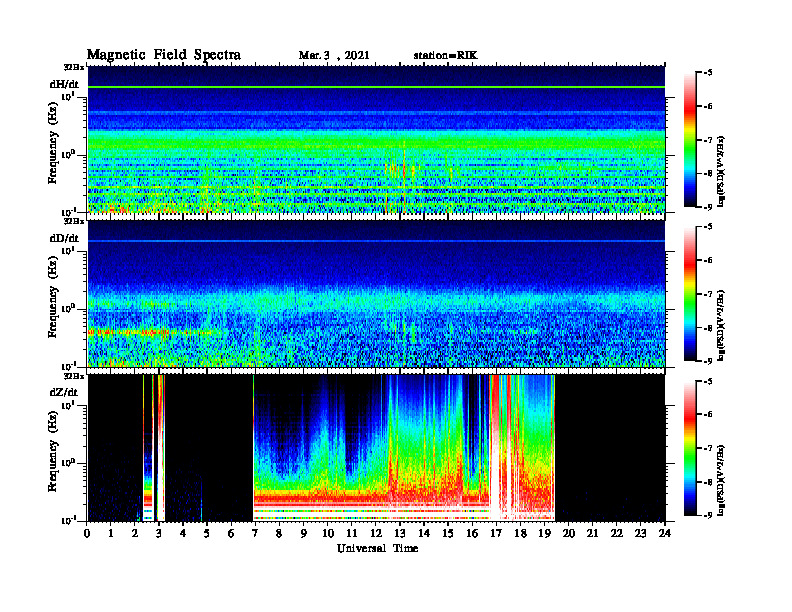Image resolution: width=792 pixels, height=612 pixels.
Task: Click hour tick label "16" on time axis
Action: (472, 534)
